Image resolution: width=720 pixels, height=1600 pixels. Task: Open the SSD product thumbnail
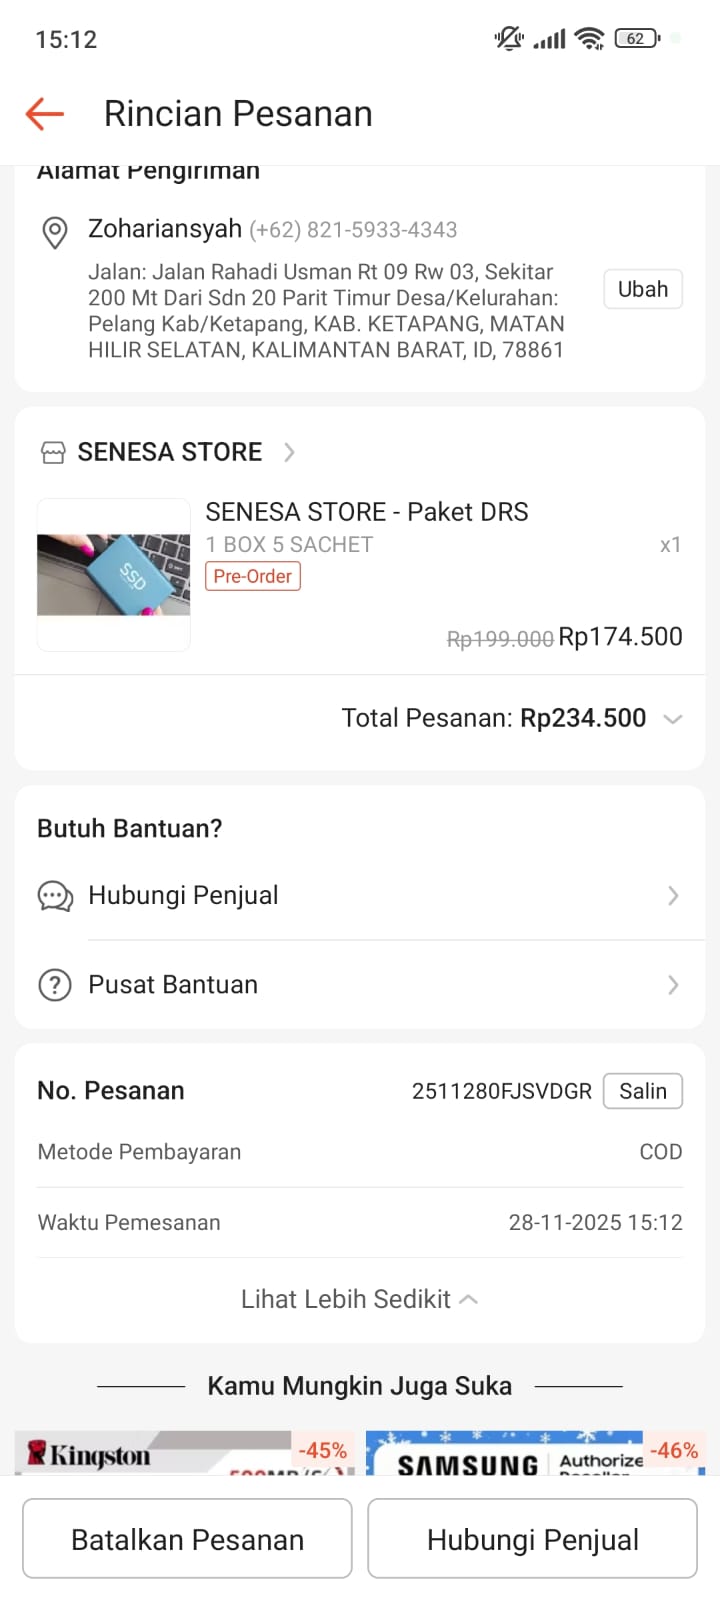click(x=114, y=575)
